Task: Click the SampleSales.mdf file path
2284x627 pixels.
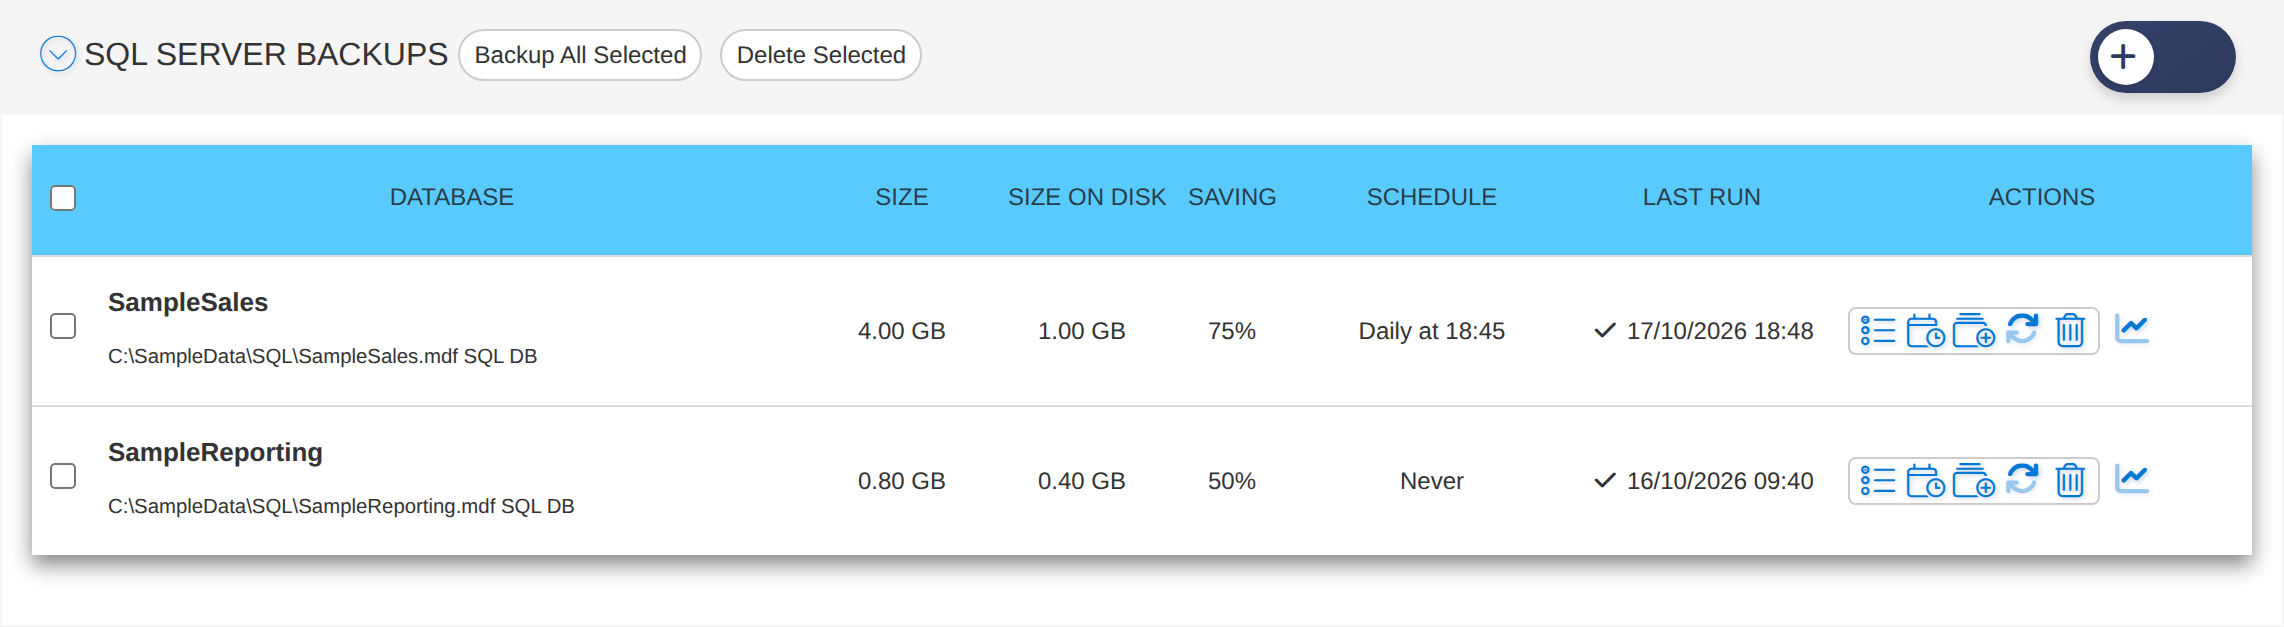Action: (x=322, y=356)
